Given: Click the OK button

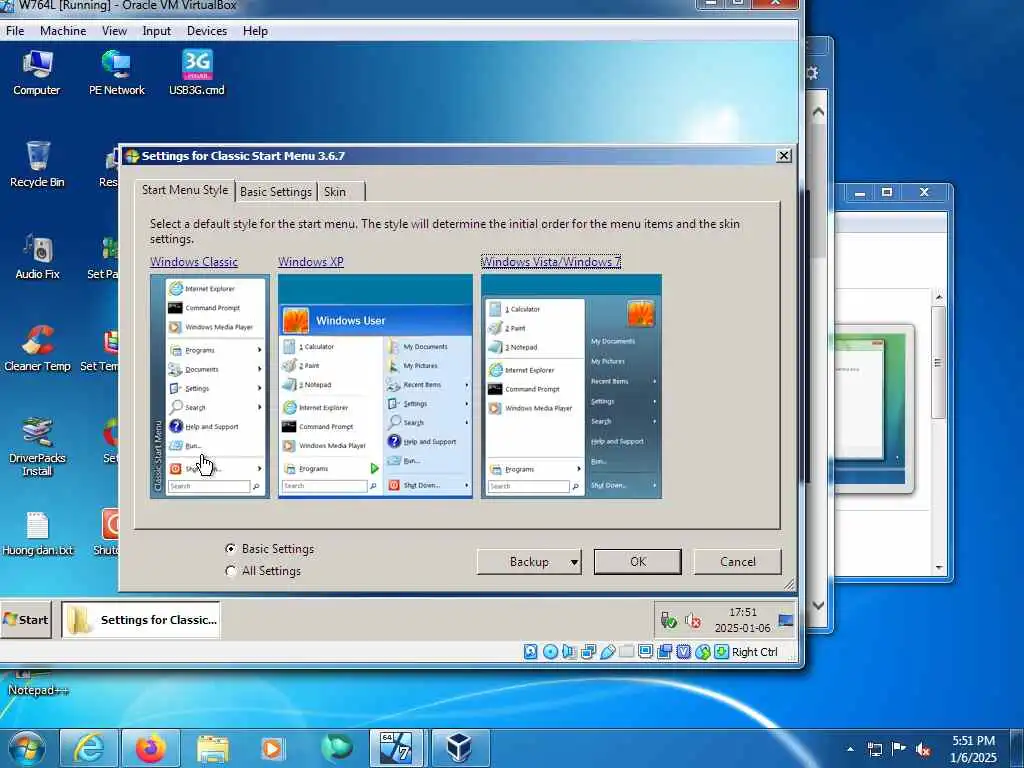Looking at the screenshot, I should pyautogui.click(x=637, y=562).
